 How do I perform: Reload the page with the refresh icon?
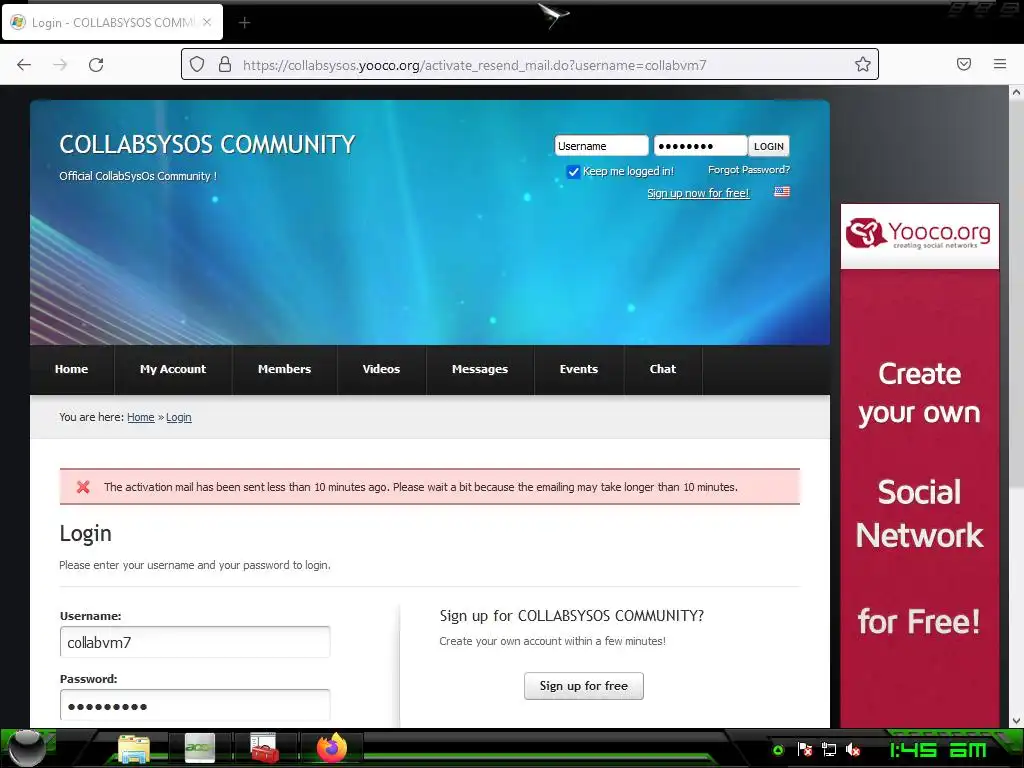point(96,64)
